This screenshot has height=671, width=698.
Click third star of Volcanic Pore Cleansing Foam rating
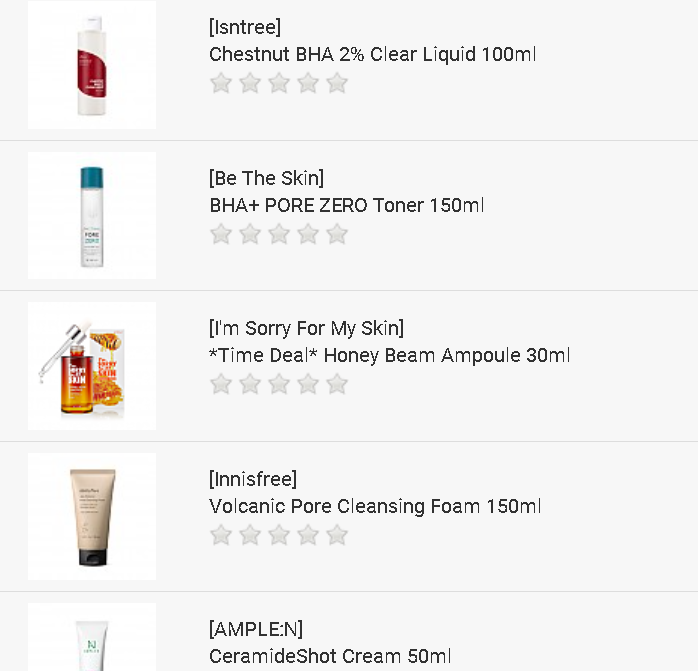(x=279, y=535)
